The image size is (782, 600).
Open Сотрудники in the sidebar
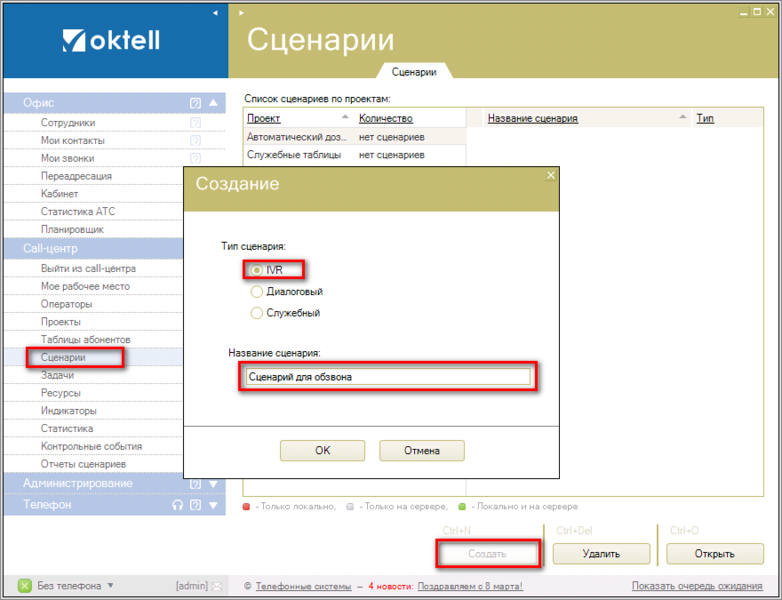68,123
